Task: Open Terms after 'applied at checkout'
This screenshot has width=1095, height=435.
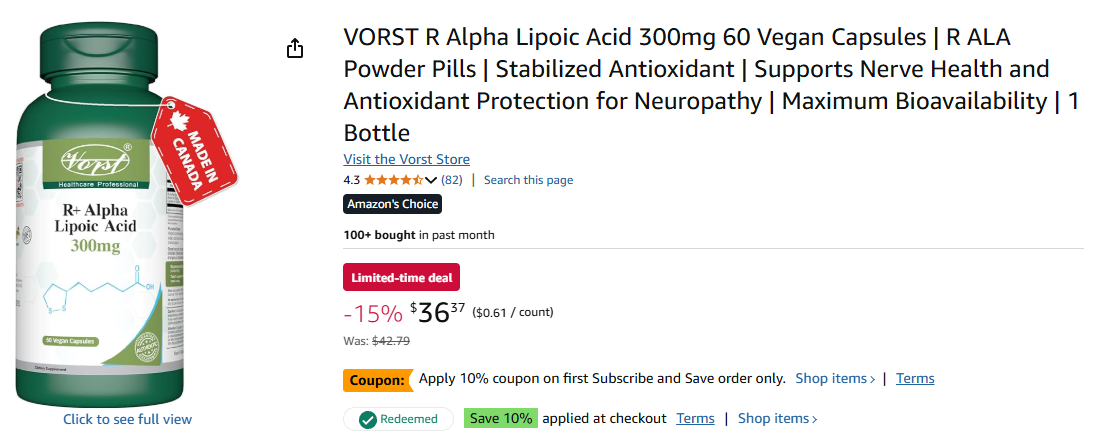Action: (x=695, y=419)
